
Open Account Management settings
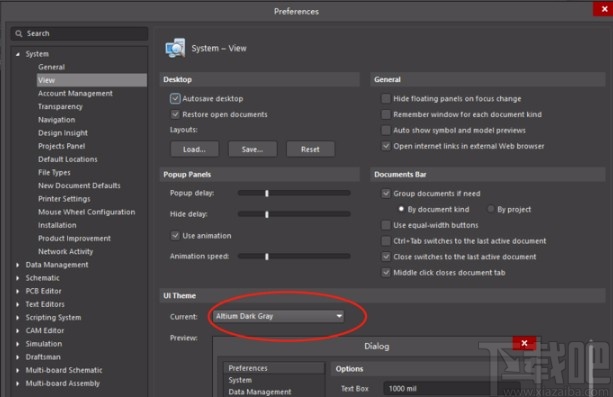coord(75,93)
